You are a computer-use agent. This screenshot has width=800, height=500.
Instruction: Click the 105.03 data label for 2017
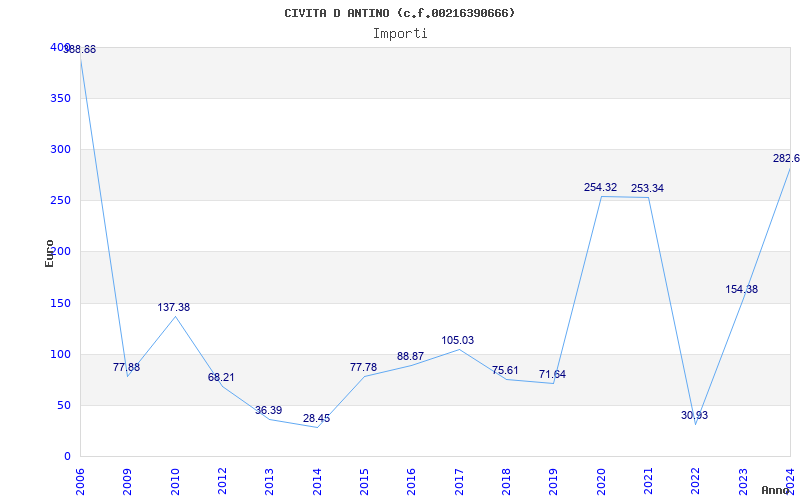pos(457,340)
